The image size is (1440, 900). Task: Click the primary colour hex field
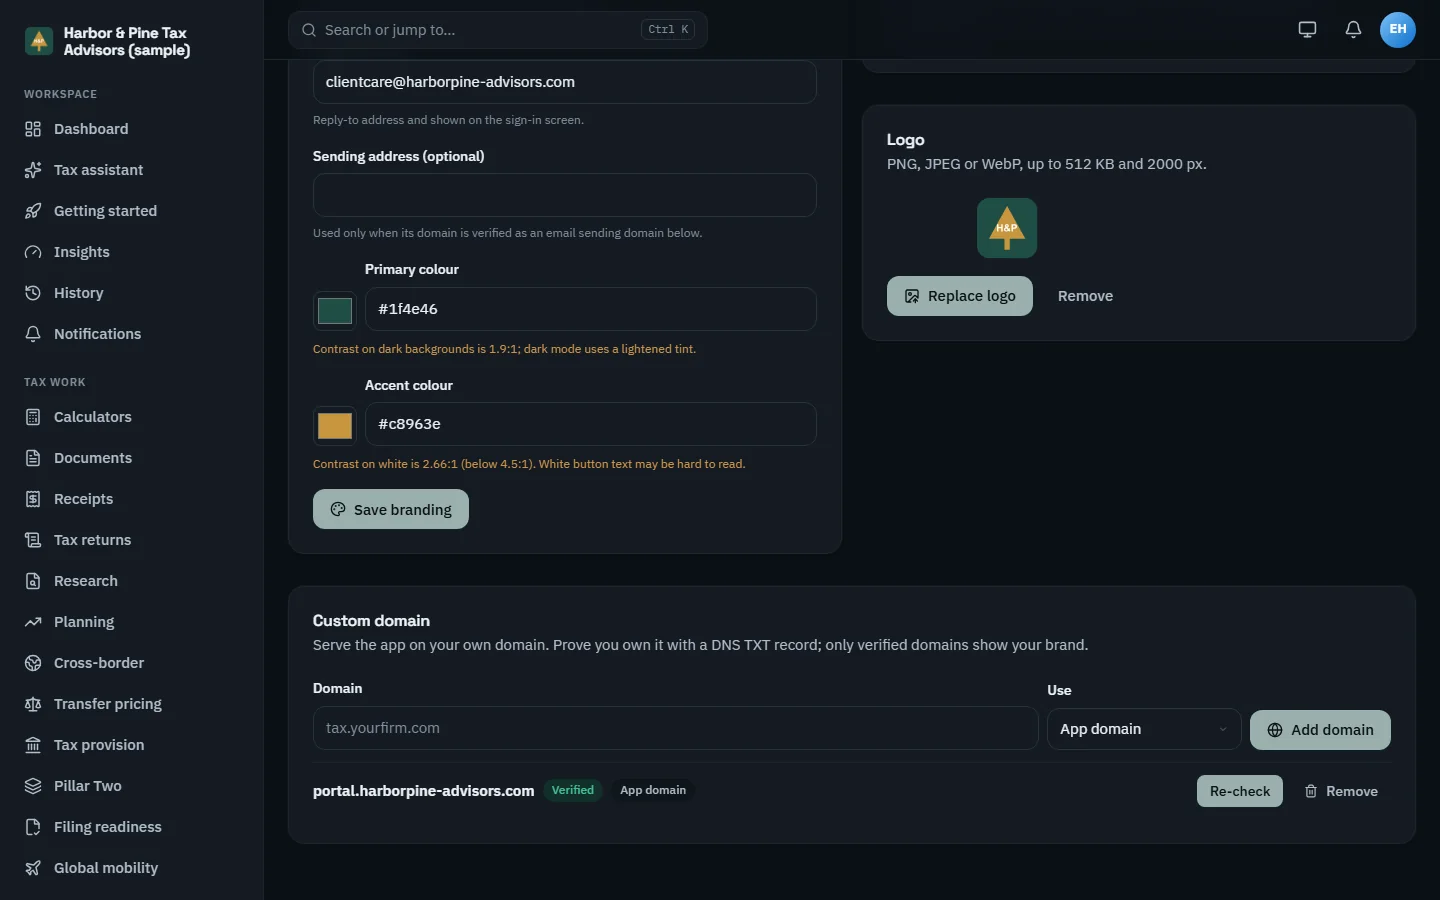[591, 309]
